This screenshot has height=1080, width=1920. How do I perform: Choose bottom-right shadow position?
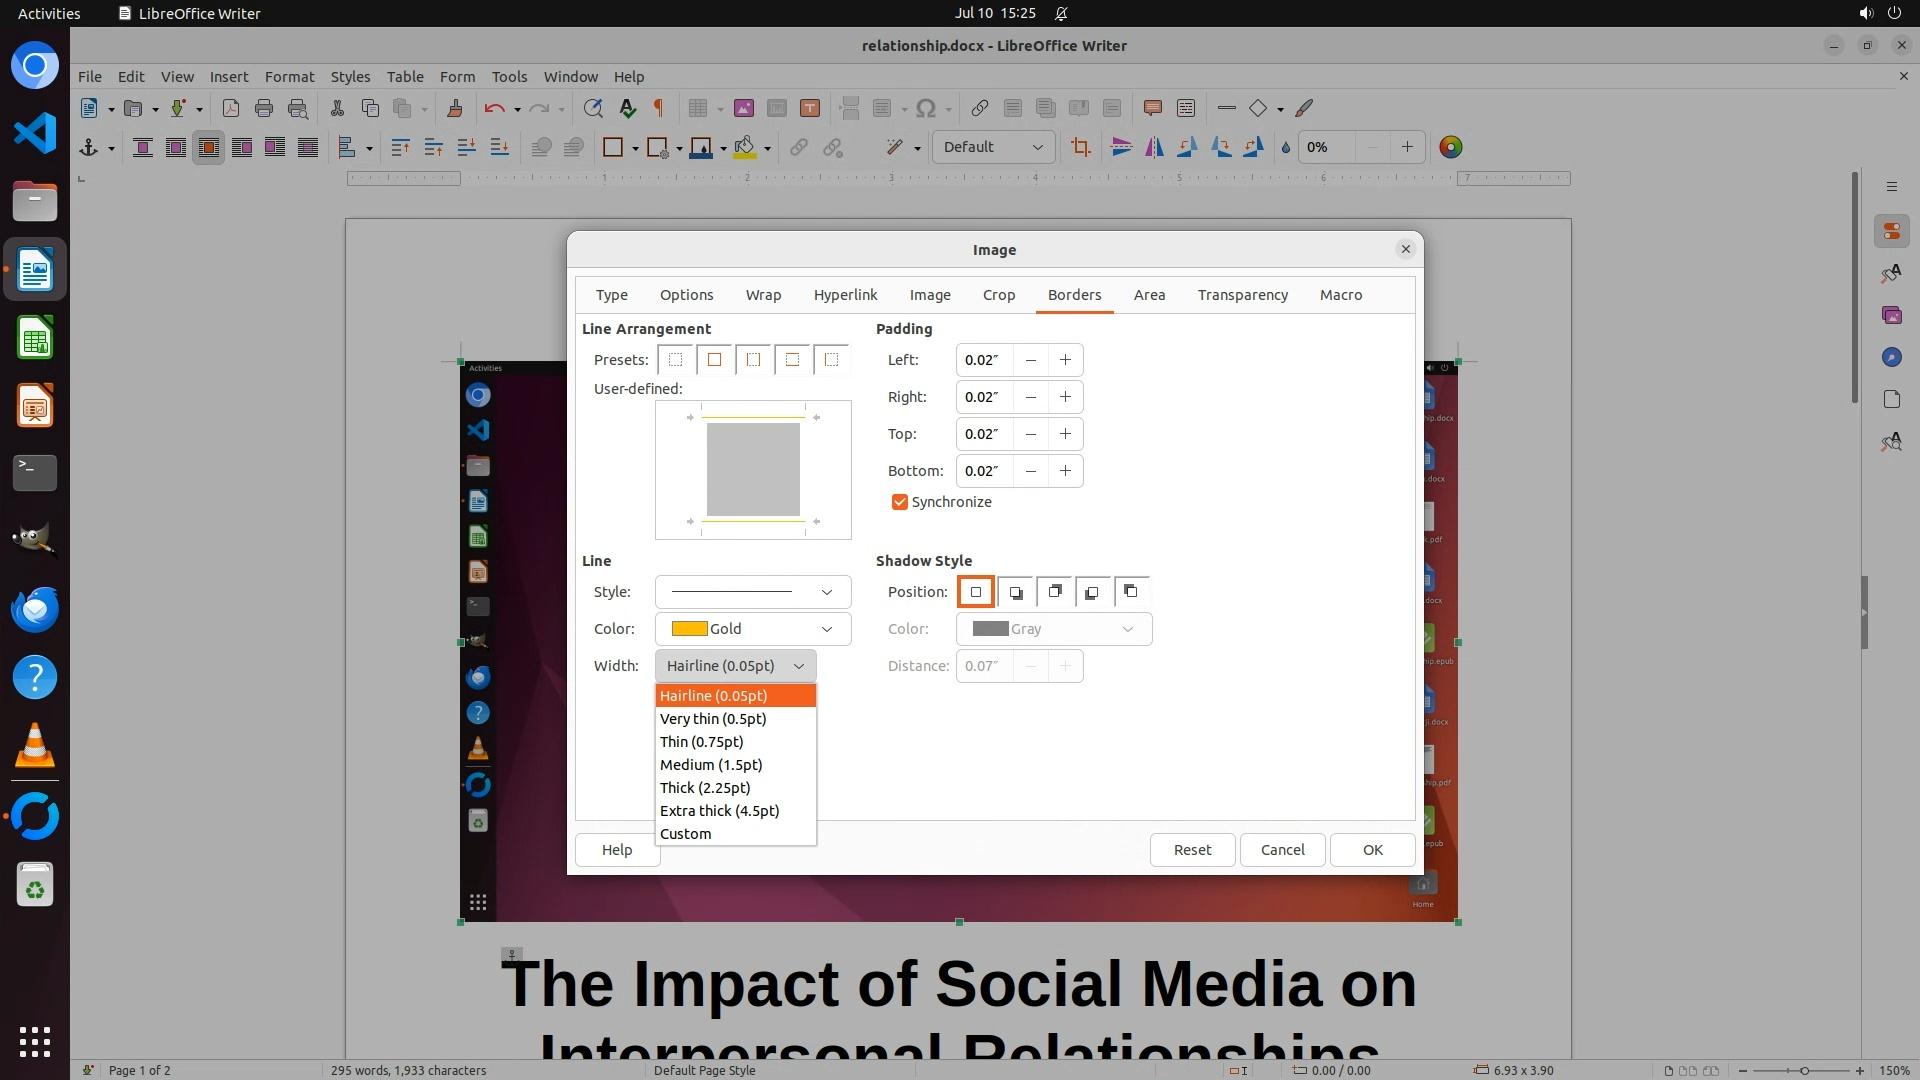(1015, 592)
